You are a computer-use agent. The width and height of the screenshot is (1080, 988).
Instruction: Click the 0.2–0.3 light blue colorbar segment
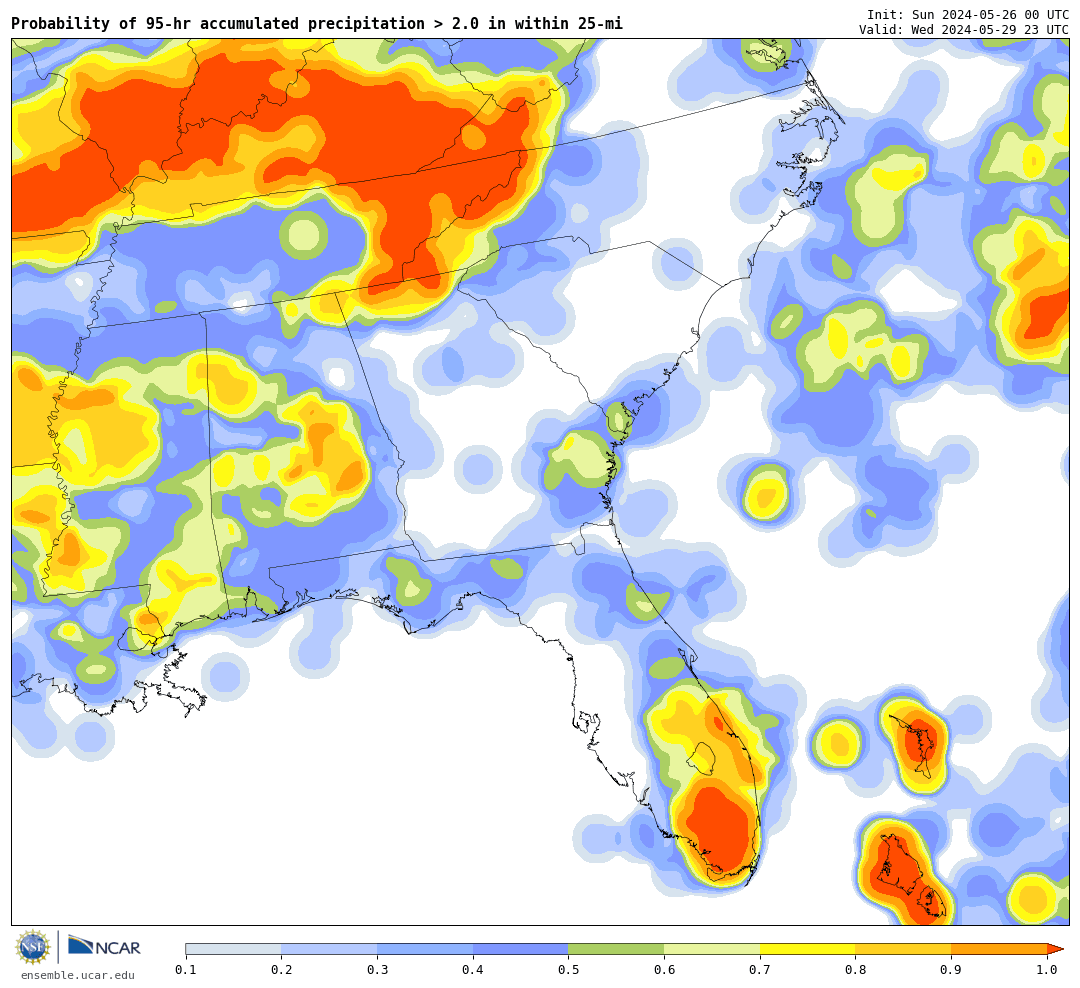[x=329, y=949]
